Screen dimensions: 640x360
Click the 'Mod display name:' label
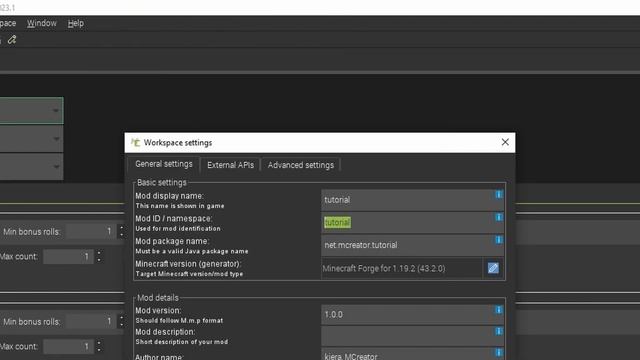169,196
